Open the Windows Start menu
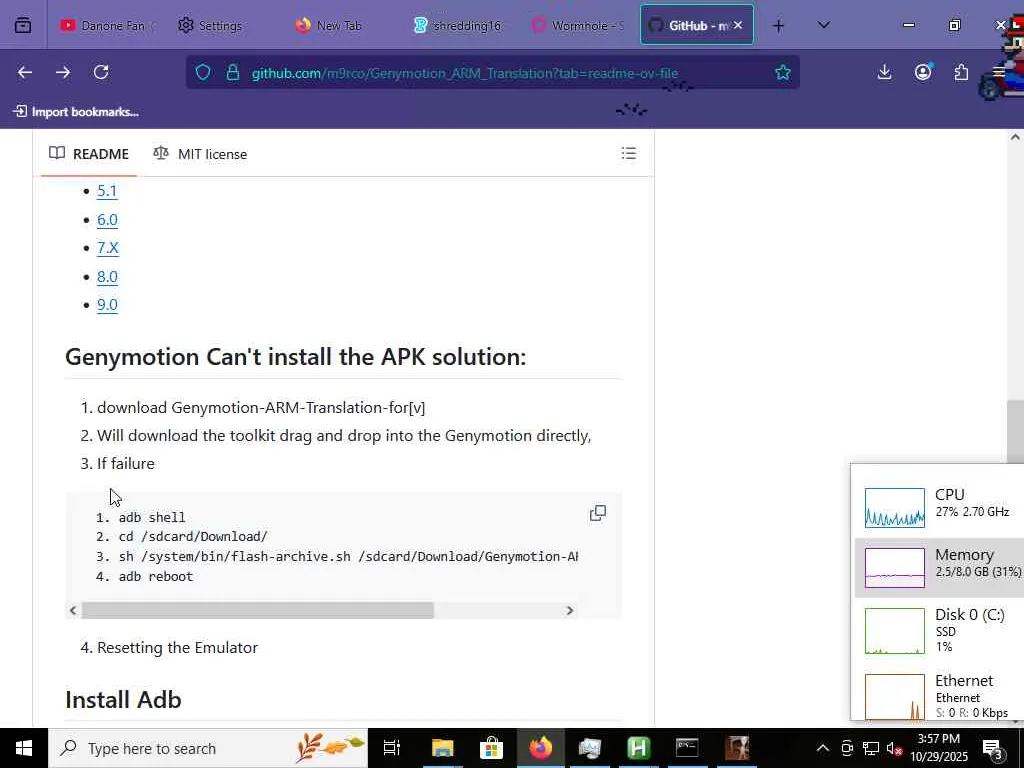The width and height of the screenshot is (1024, 768). (x=24, y=748)
